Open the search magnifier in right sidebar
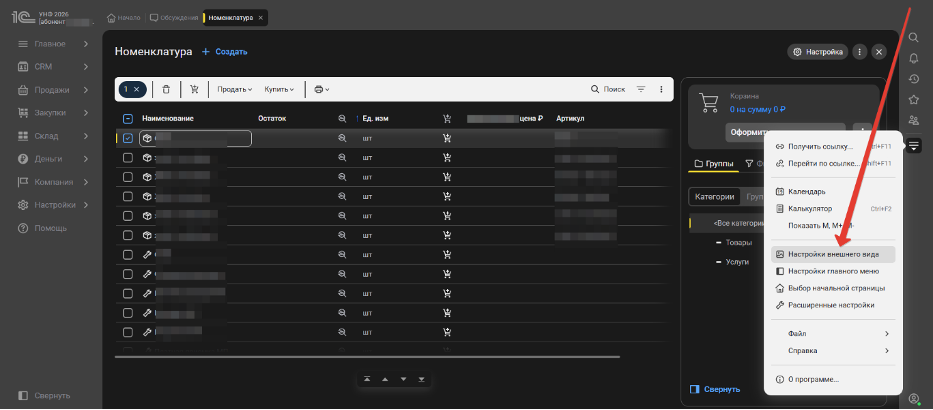The image size is (933, 410). [913, 37]
